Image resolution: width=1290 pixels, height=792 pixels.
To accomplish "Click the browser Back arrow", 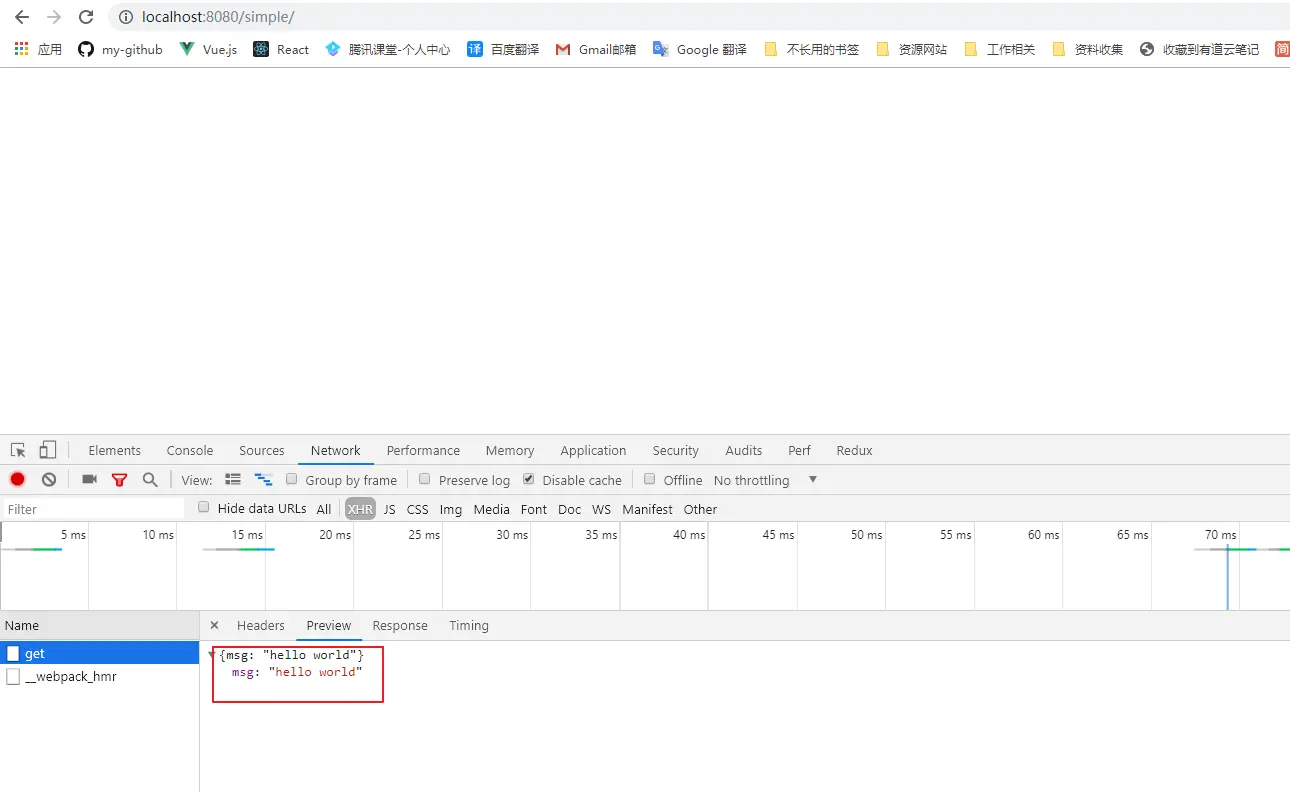I will pos(22,17).
